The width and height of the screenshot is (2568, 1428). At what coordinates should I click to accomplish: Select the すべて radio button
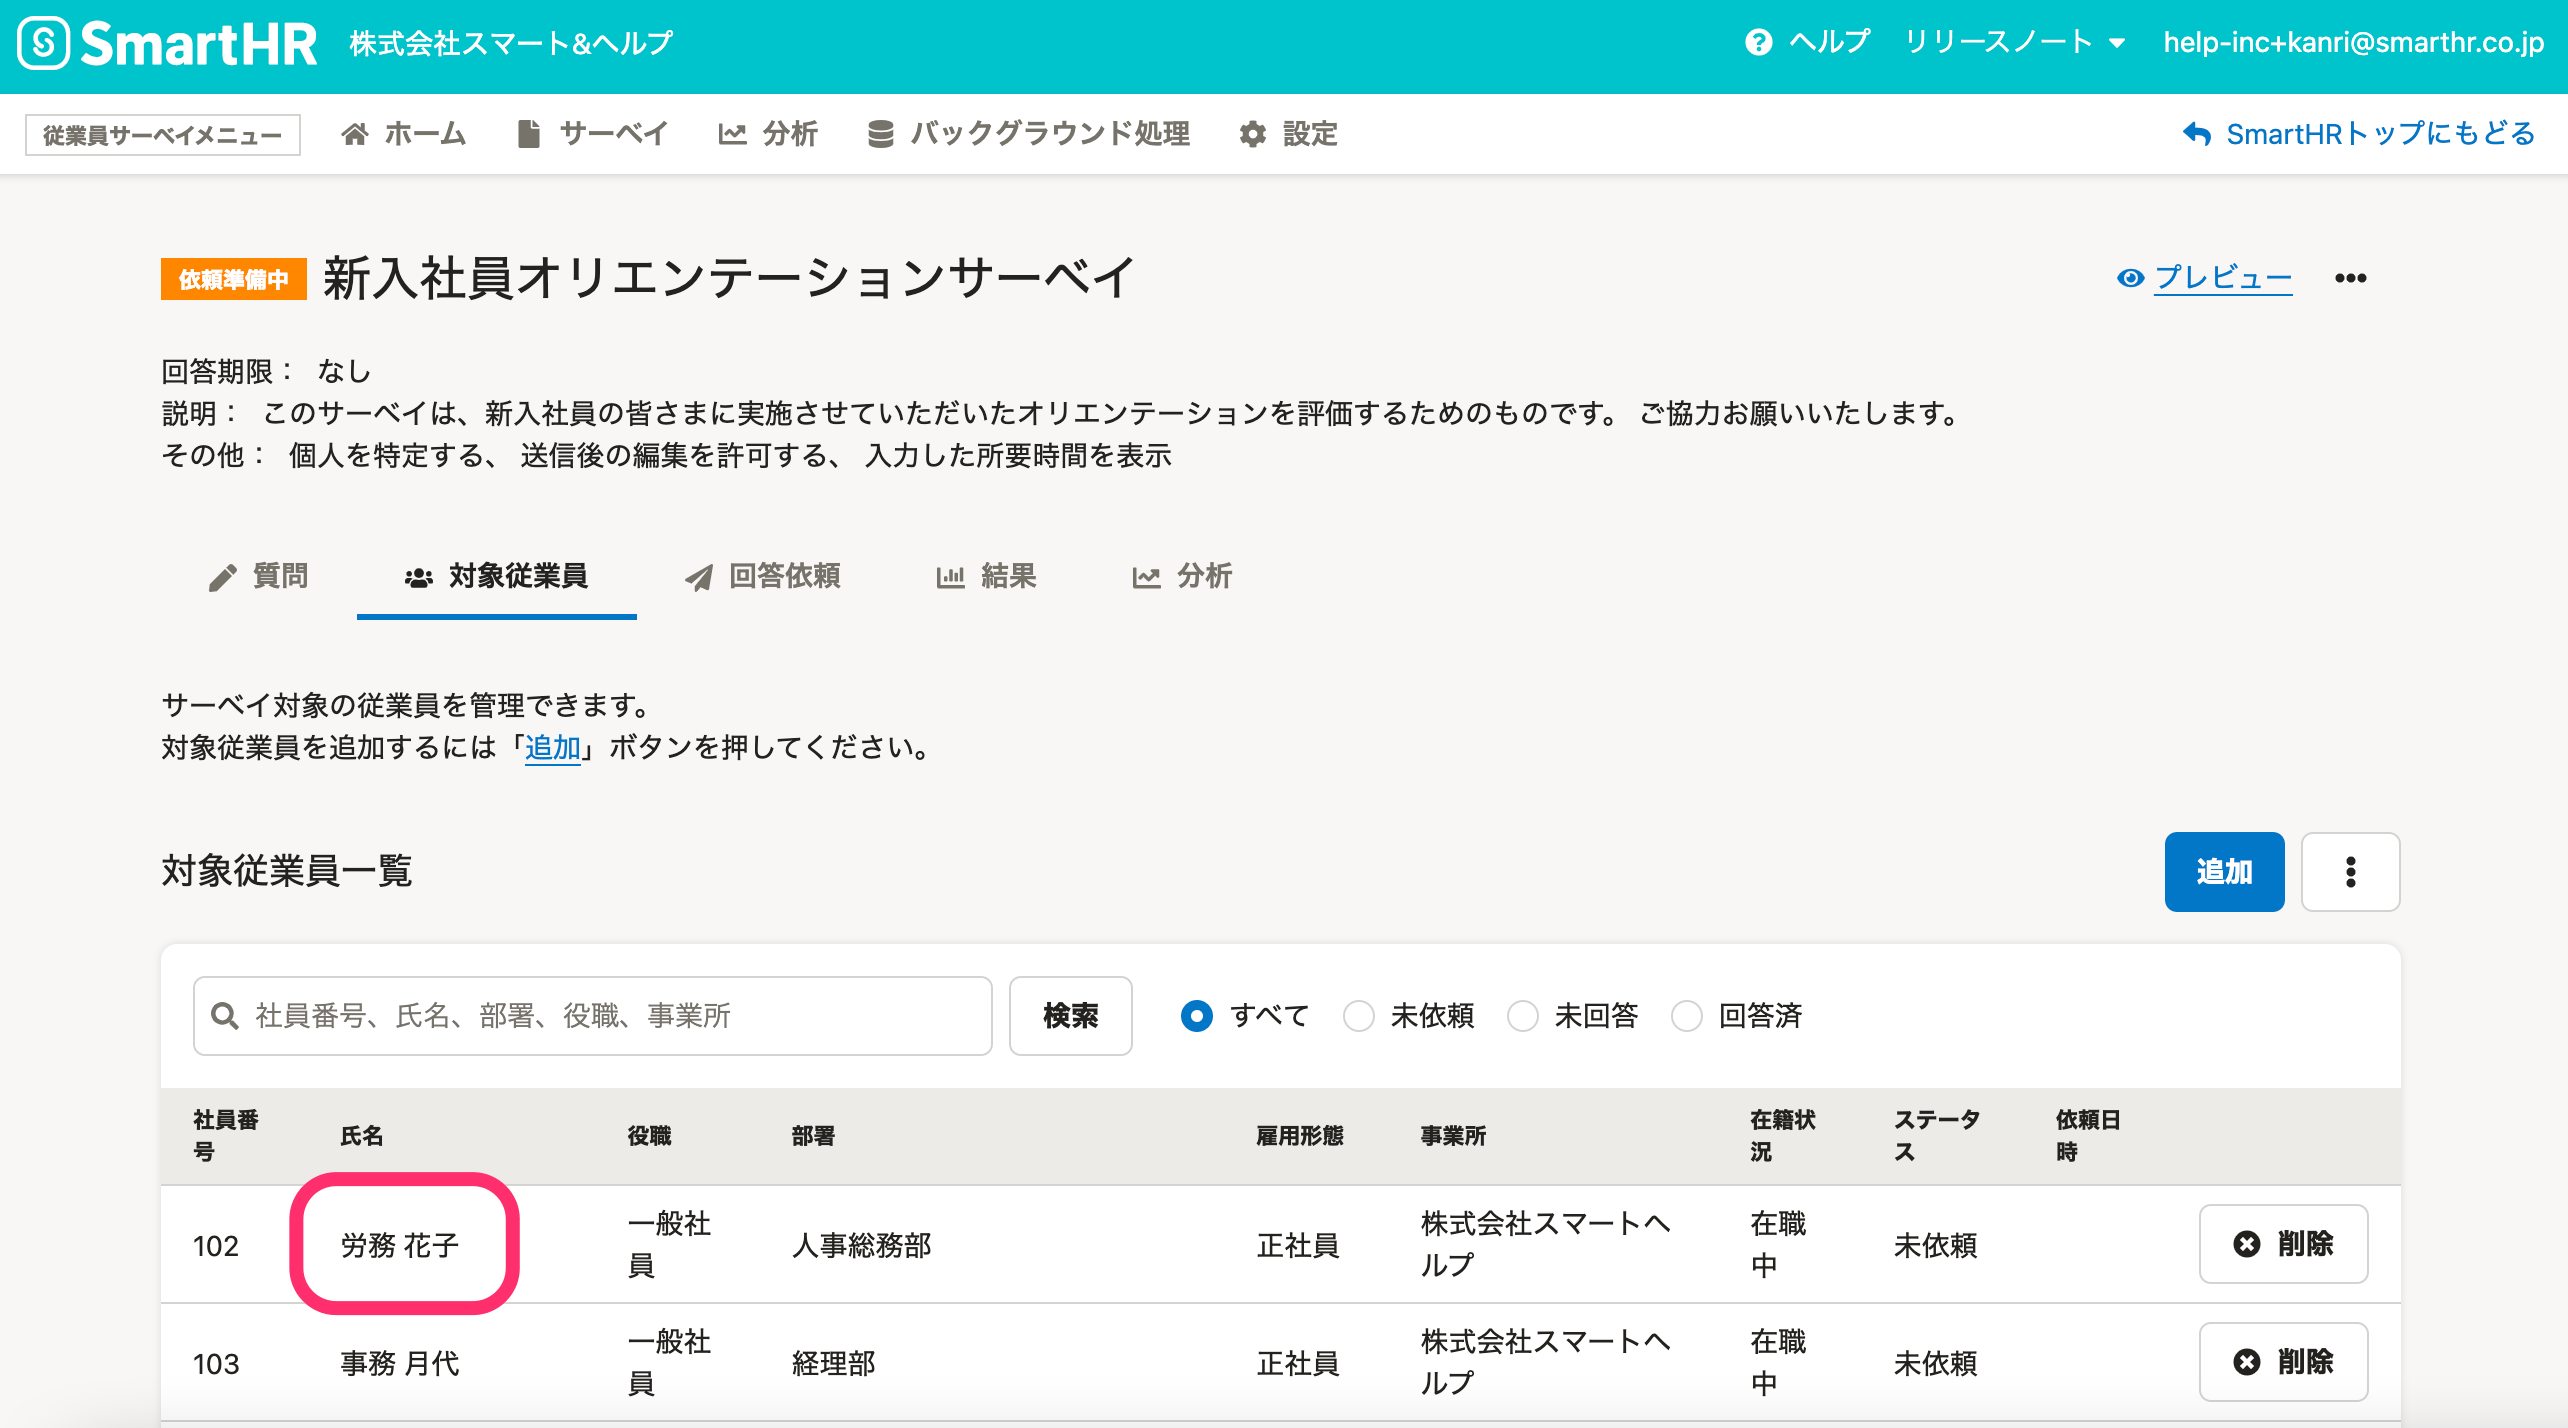point(1197,1016)
